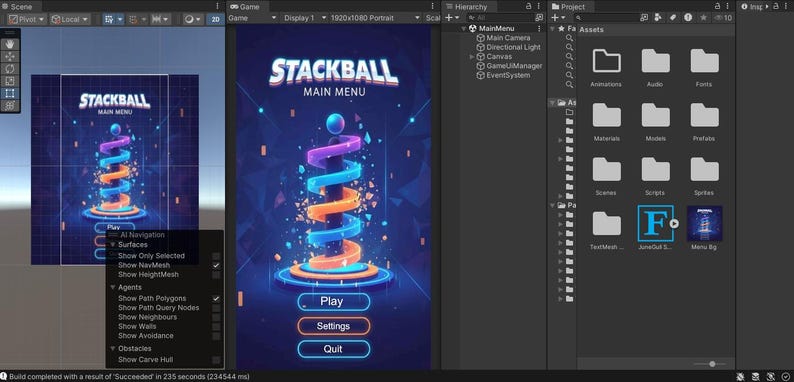Toggle Show Walls checkbox
The width and height of the screenshot is (794, 382).
pos(216,326)
